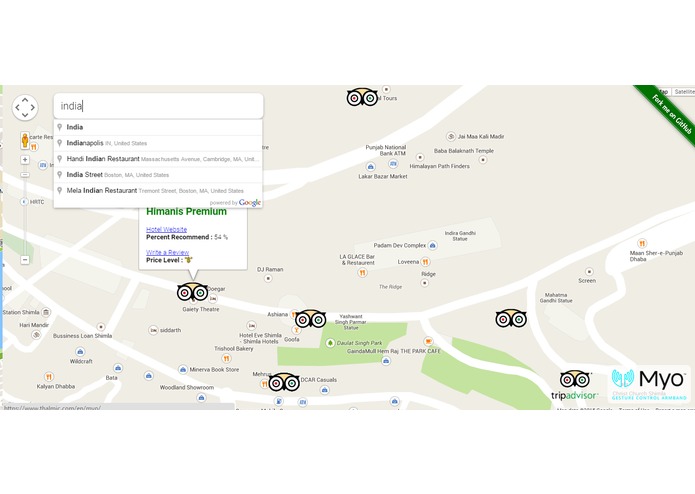Click the TripAdvisor owl marker near Gaiety Theatre

[x=192, y=292]
